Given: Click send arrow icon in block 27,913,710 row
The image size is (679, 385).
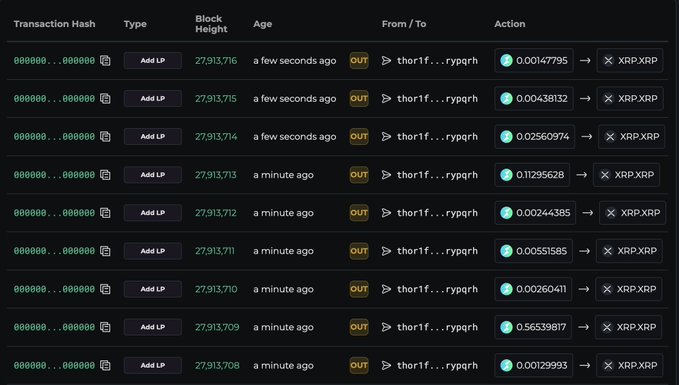Looking at the screenshot, I should (x=386, y=289).
